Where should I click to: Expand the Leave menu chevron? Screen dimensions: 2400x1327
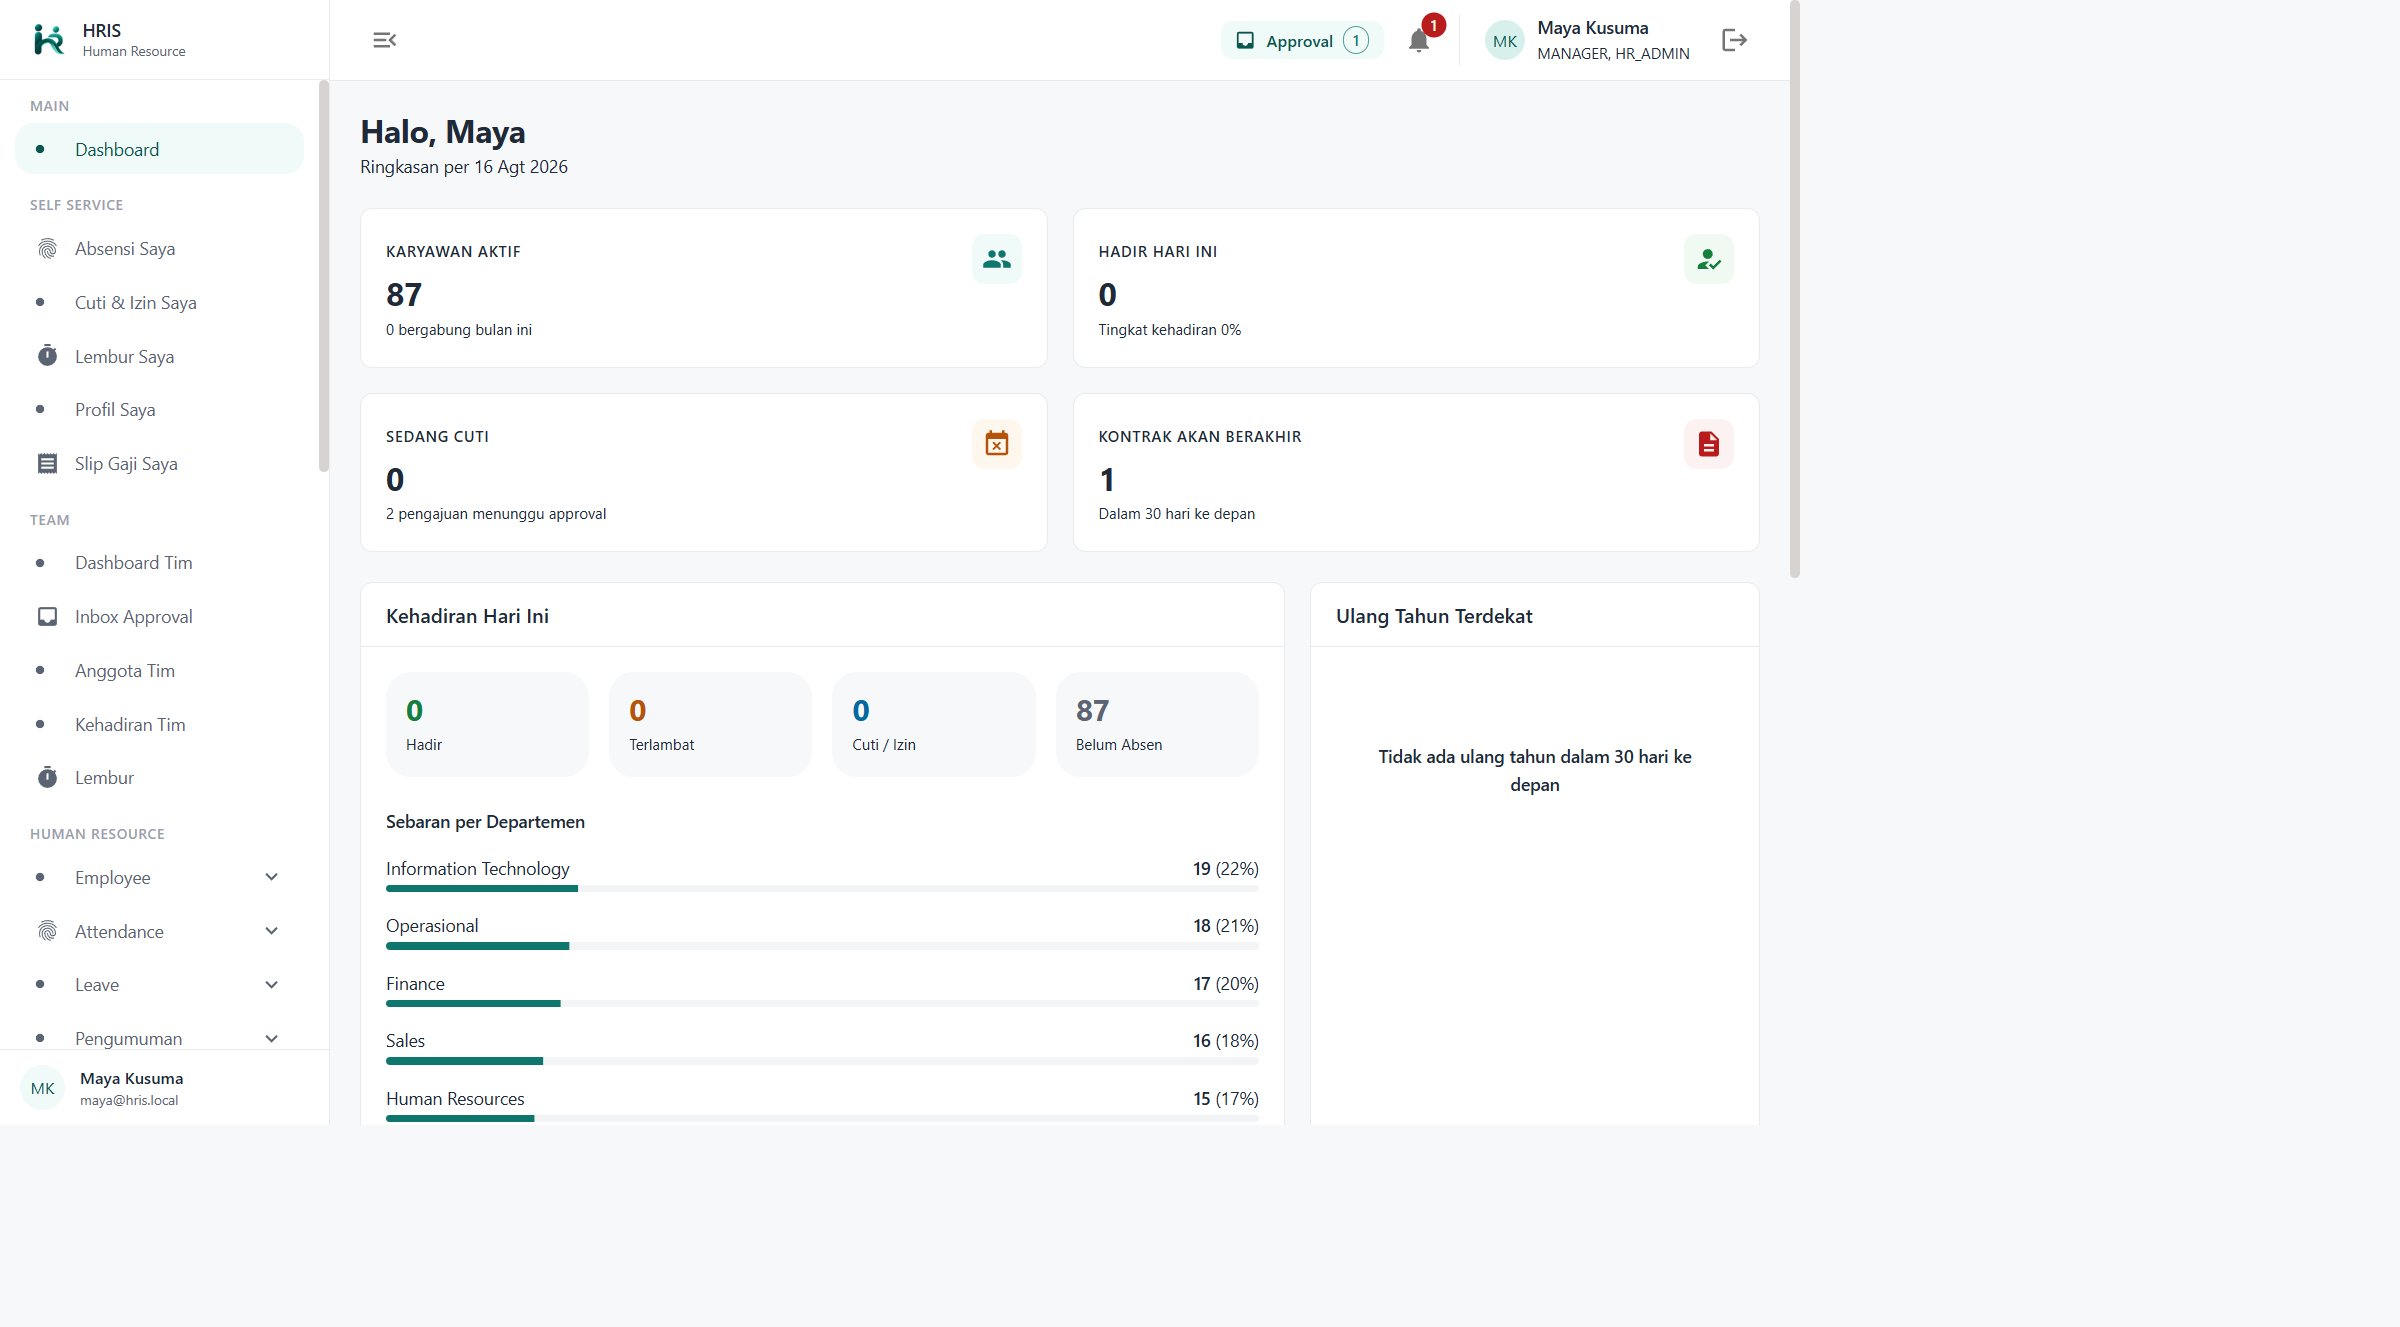(271, 985)
